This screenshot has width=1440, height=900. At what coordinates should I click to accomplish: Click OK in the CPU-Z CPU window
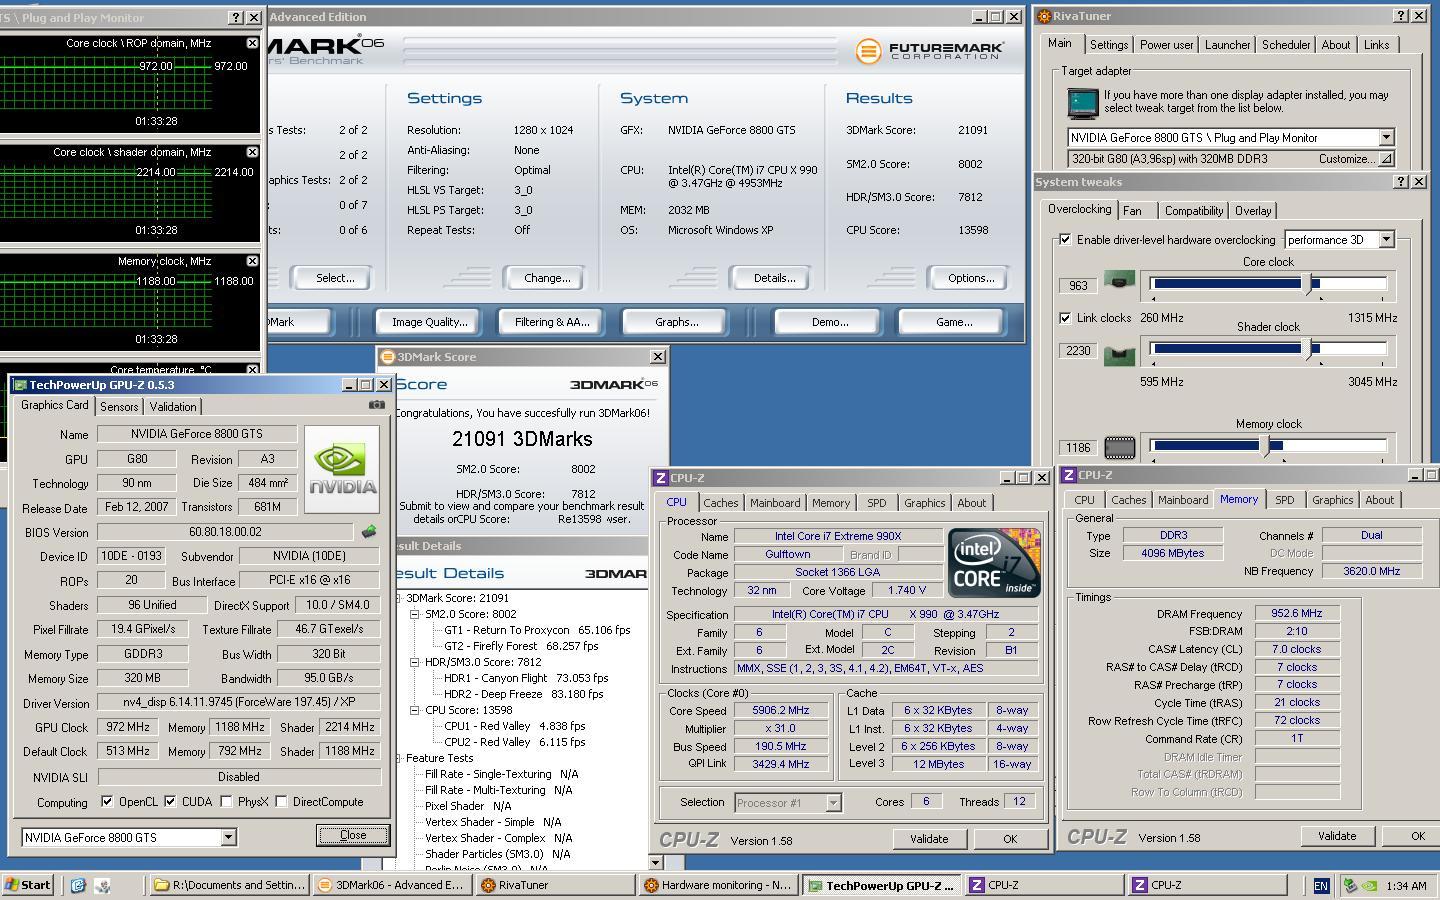coord(1010,839)
